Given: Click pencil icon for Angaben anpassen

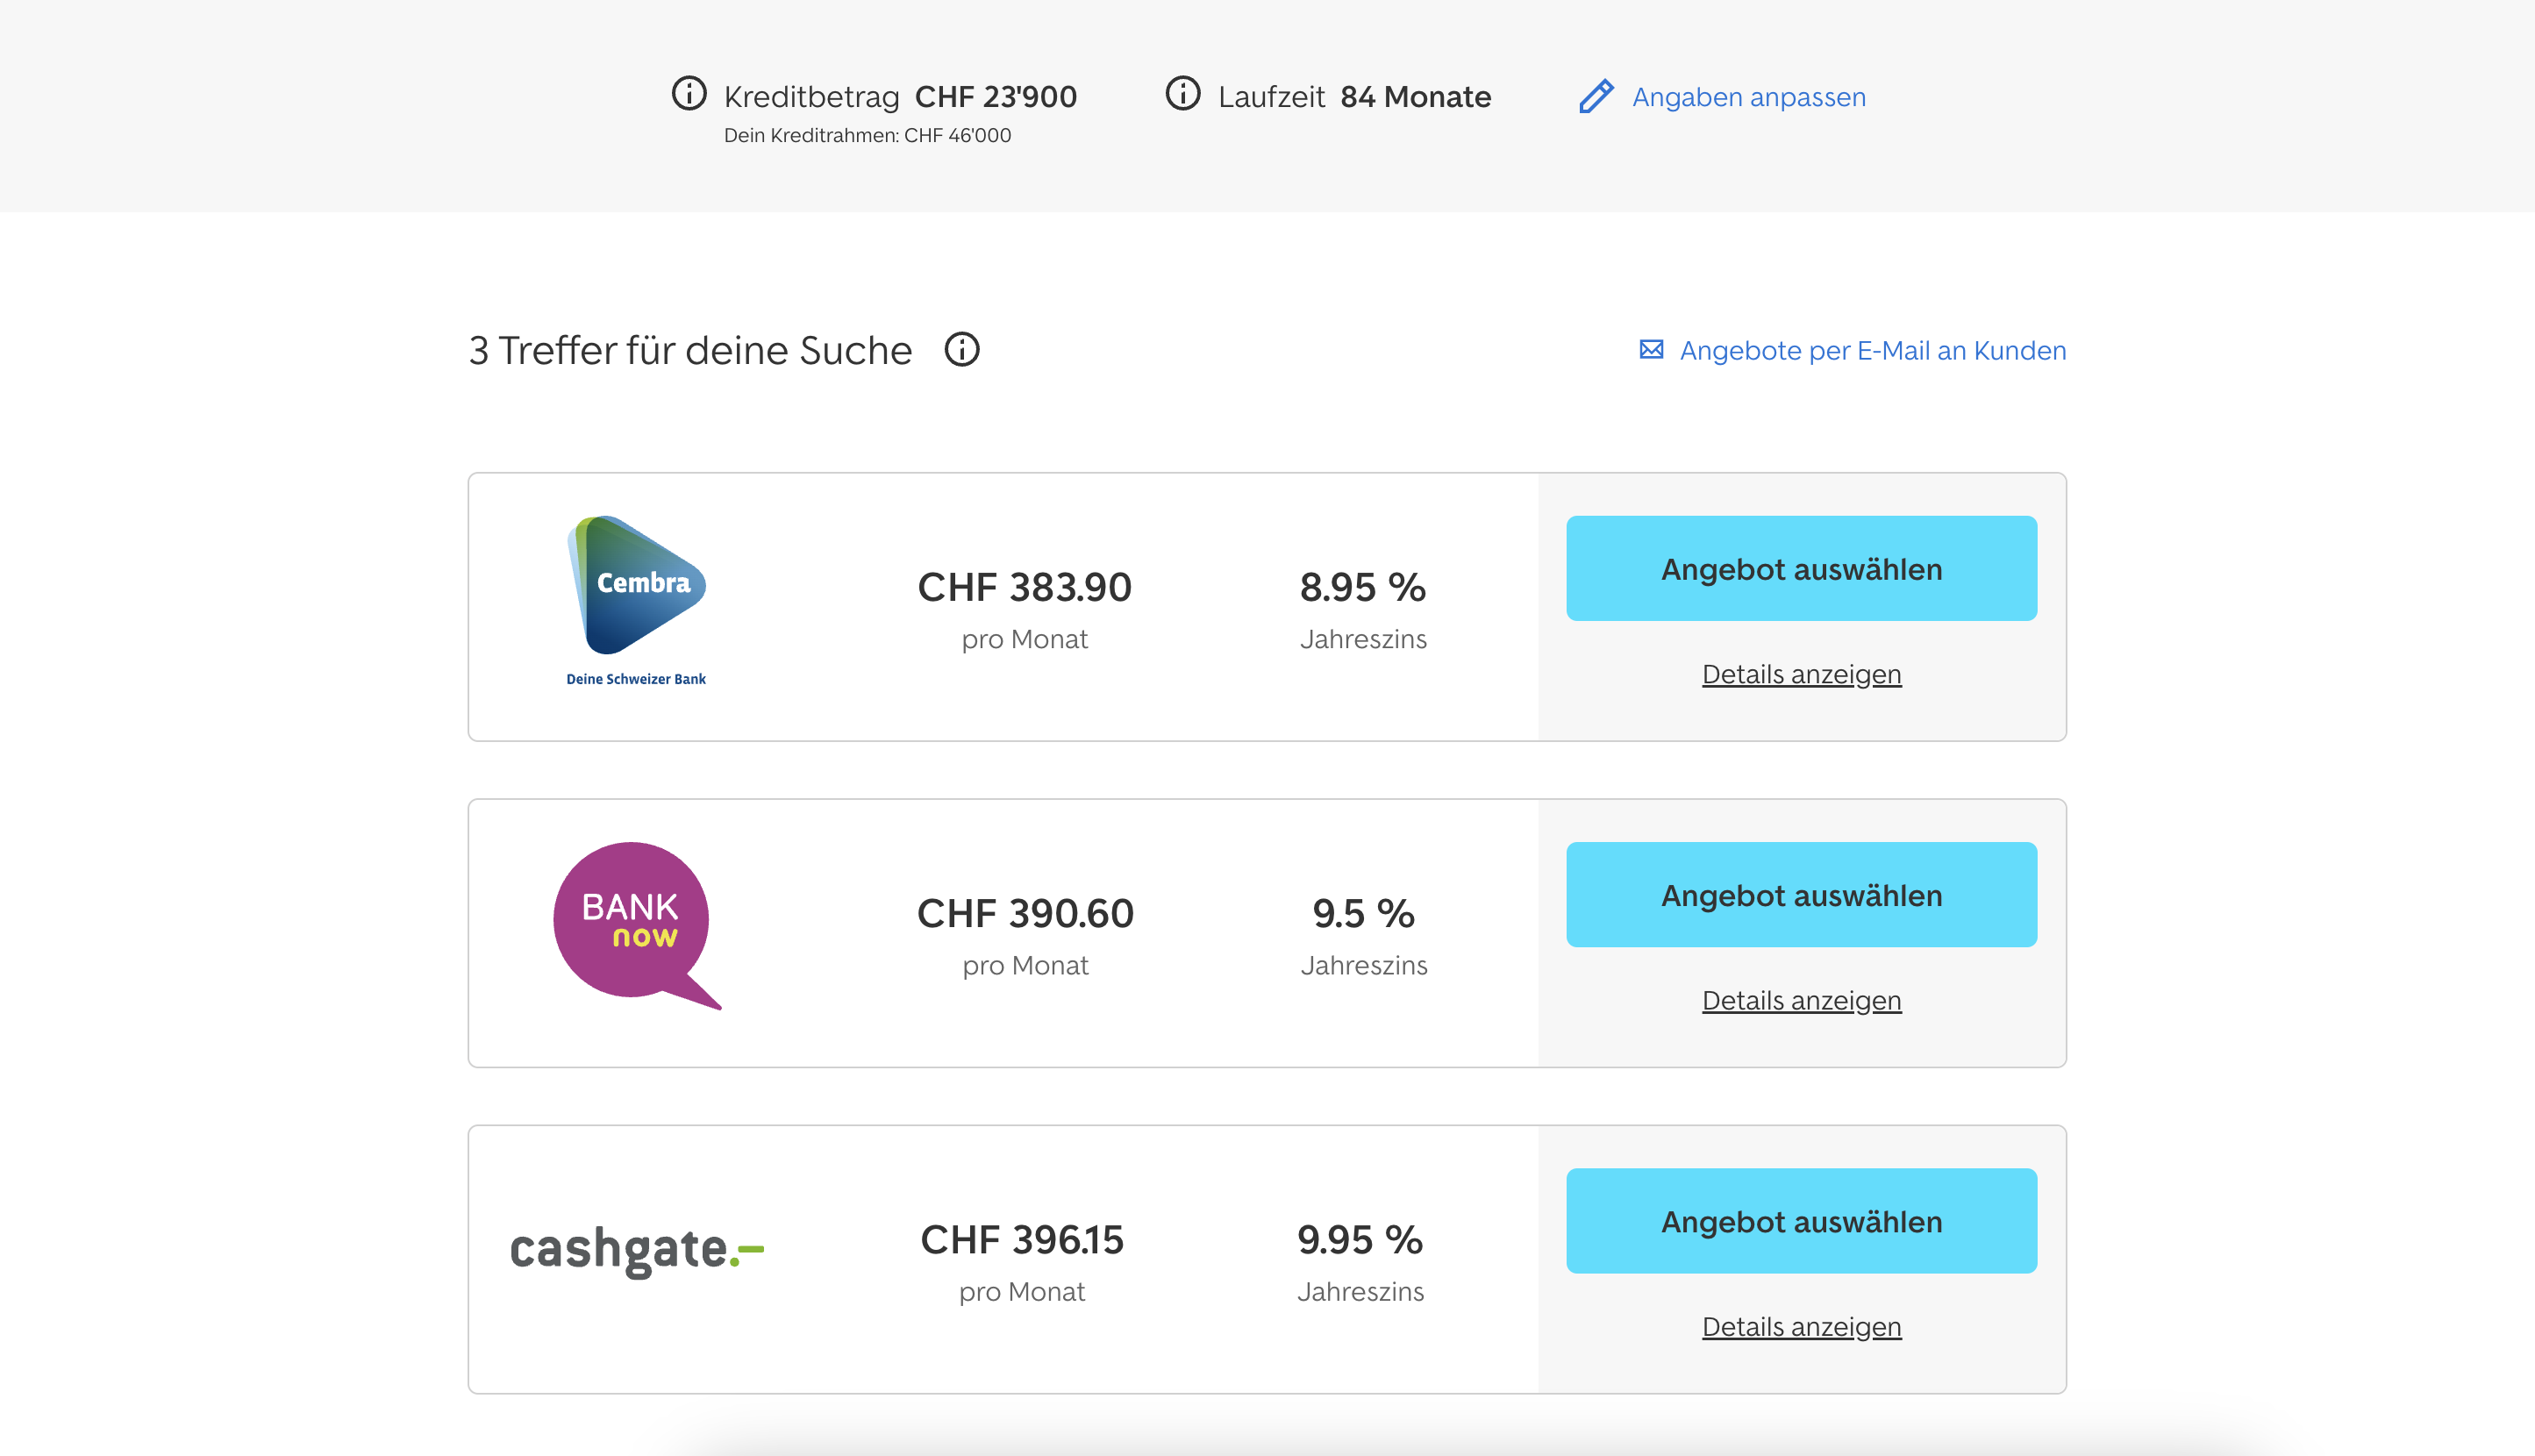Looking at the screenshot, I should (1596, 96).
